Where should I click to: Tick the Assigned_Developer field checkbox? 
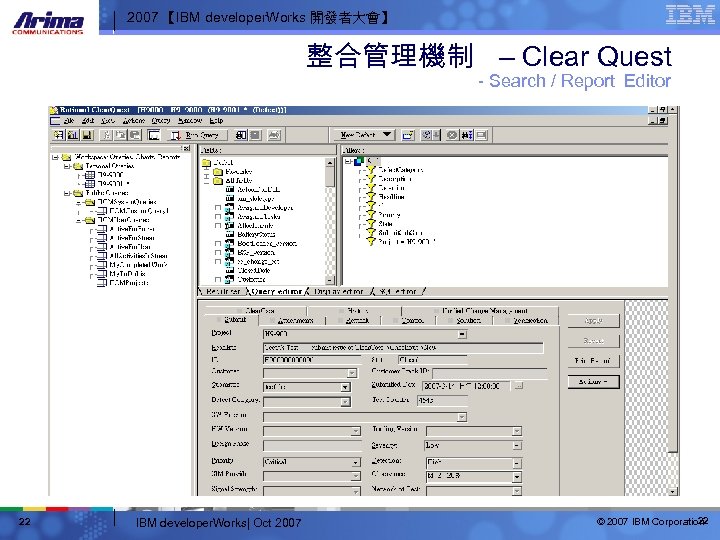pos(218,208)
